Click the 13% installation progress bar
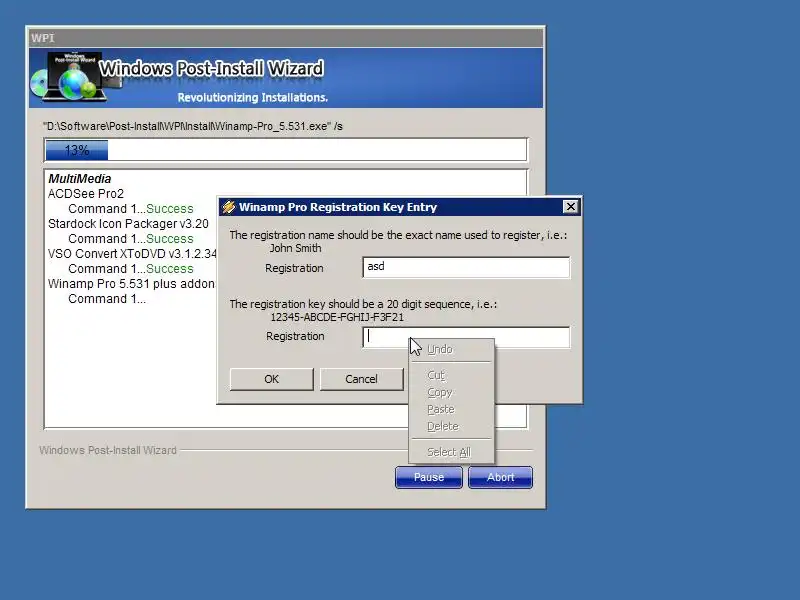 click(x=286, y=150)
